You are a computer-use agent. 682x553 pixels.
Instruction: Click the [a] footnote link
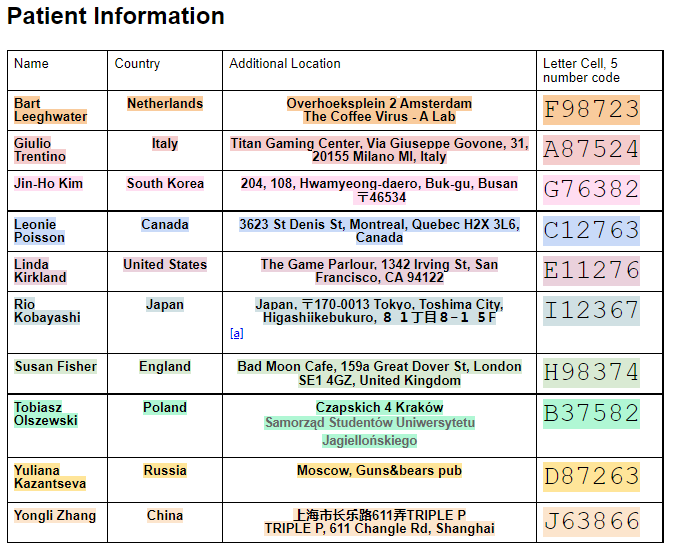(x=236, y=334)
